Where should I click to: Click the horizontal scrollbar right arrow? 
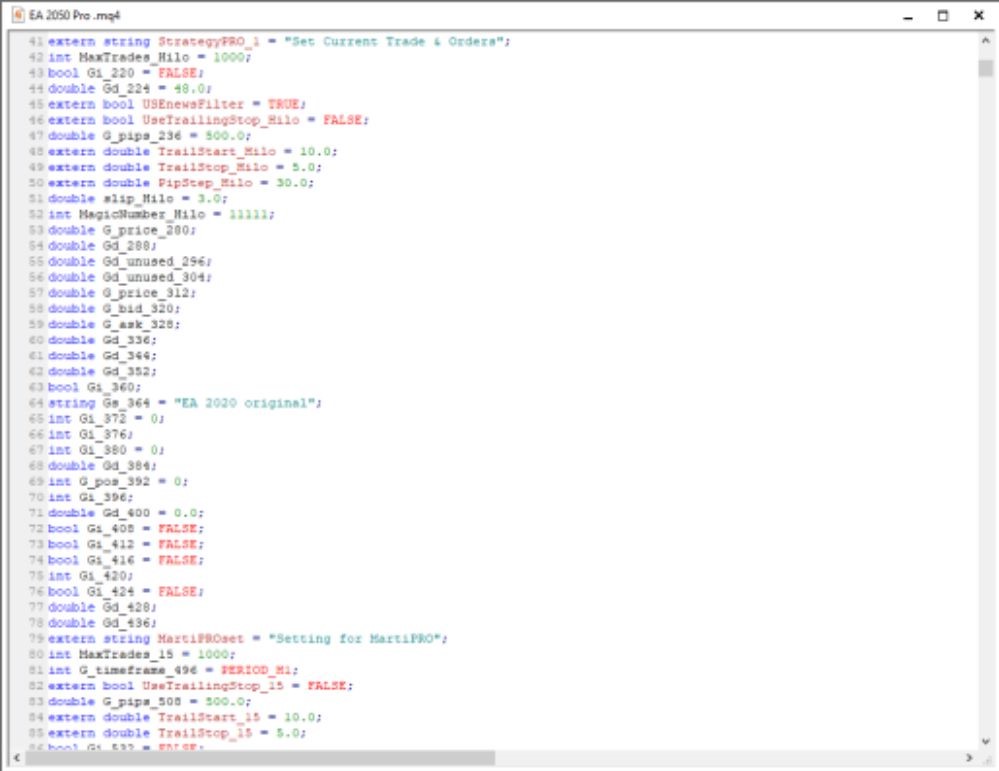coord(969,757)
